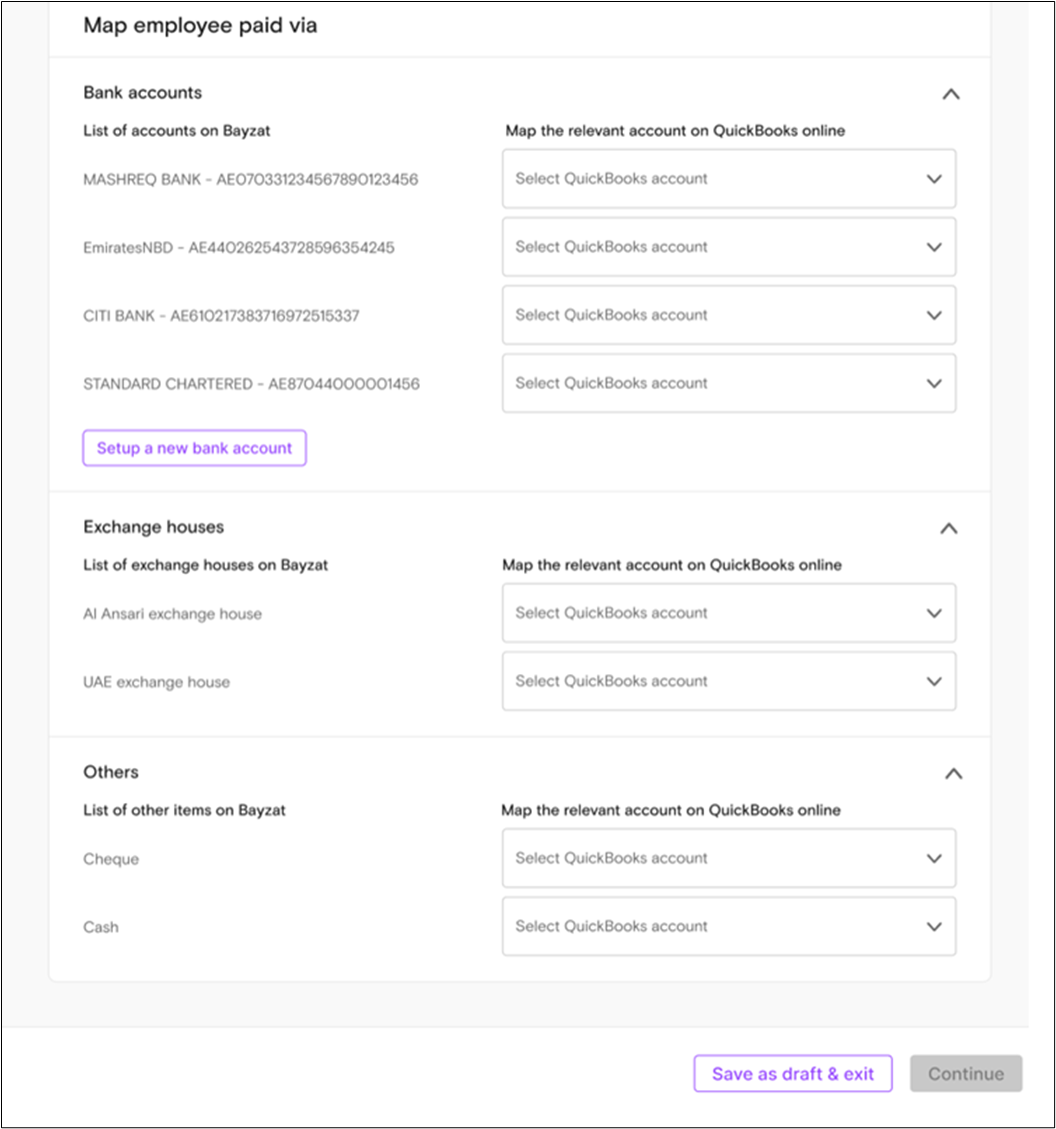Open QuickBooks dropdown for Al Ansari exchange house
Image resolution: width=1056 pixels, height=1129 pixels.
[x=729, y=613]
